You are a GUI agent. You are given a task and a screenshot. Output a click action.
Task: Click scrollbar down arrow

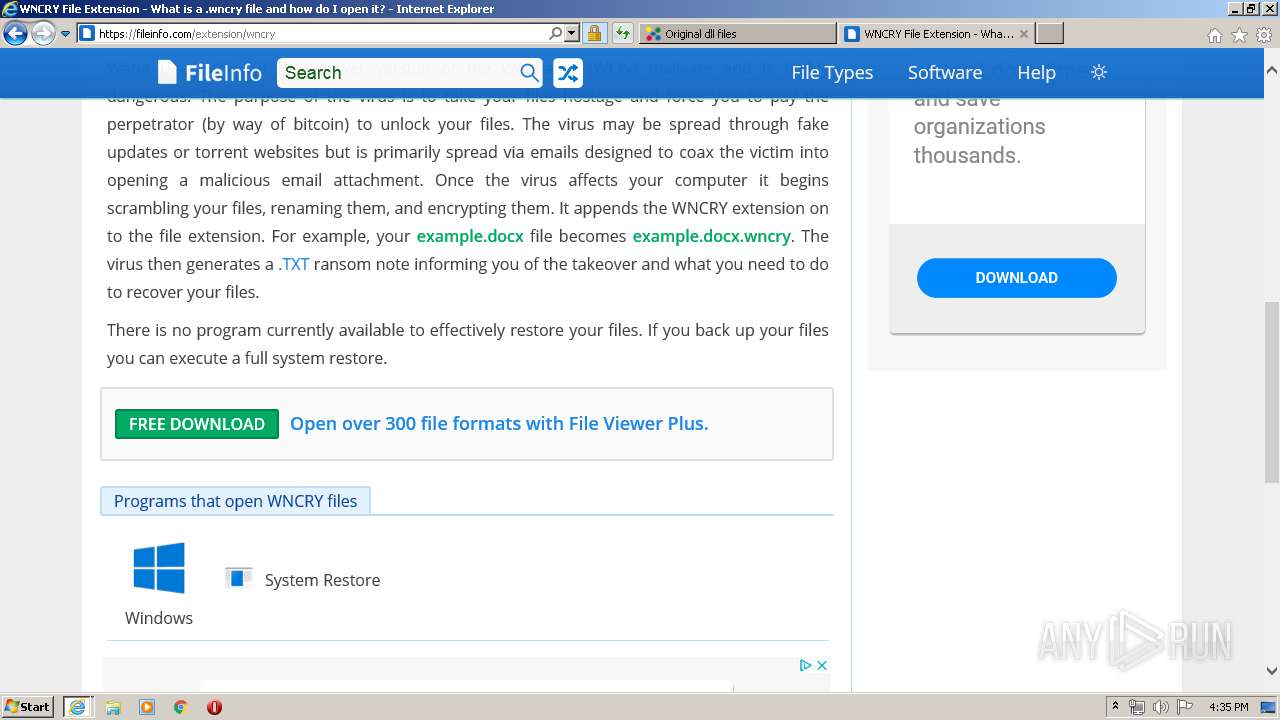(x=1272, y=671)
